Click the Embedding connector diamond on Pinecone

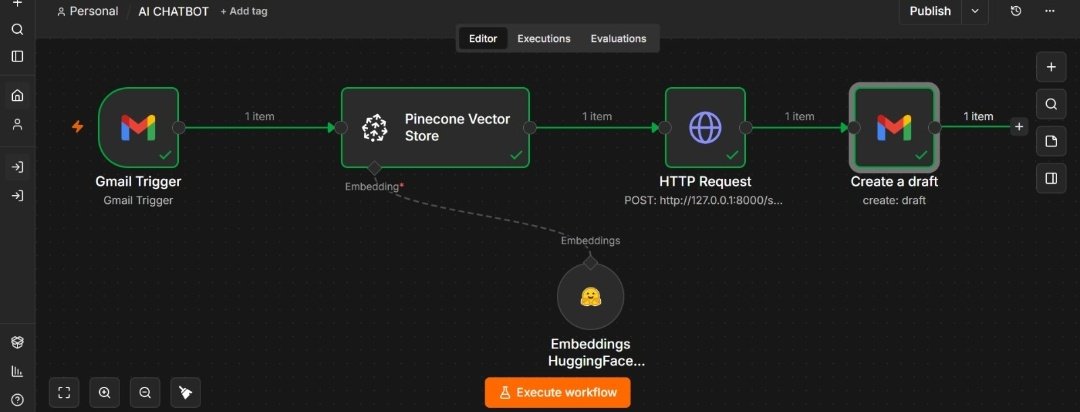[374, 167]
